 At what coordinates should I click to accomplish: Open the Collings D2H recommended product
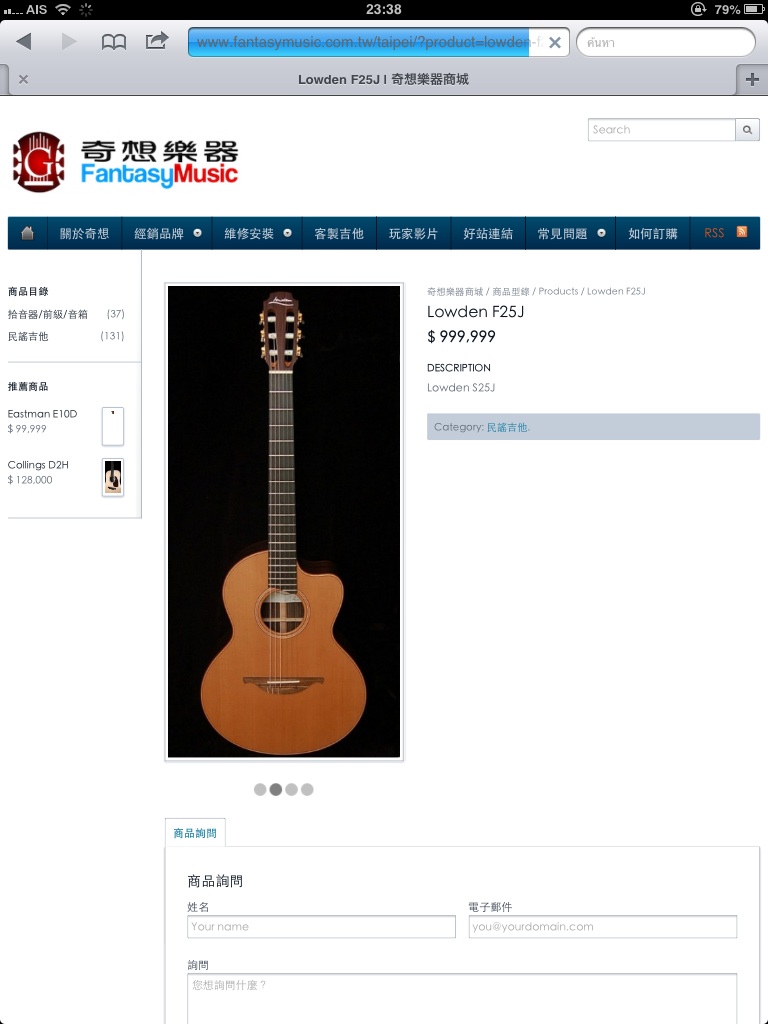(38, 465)
